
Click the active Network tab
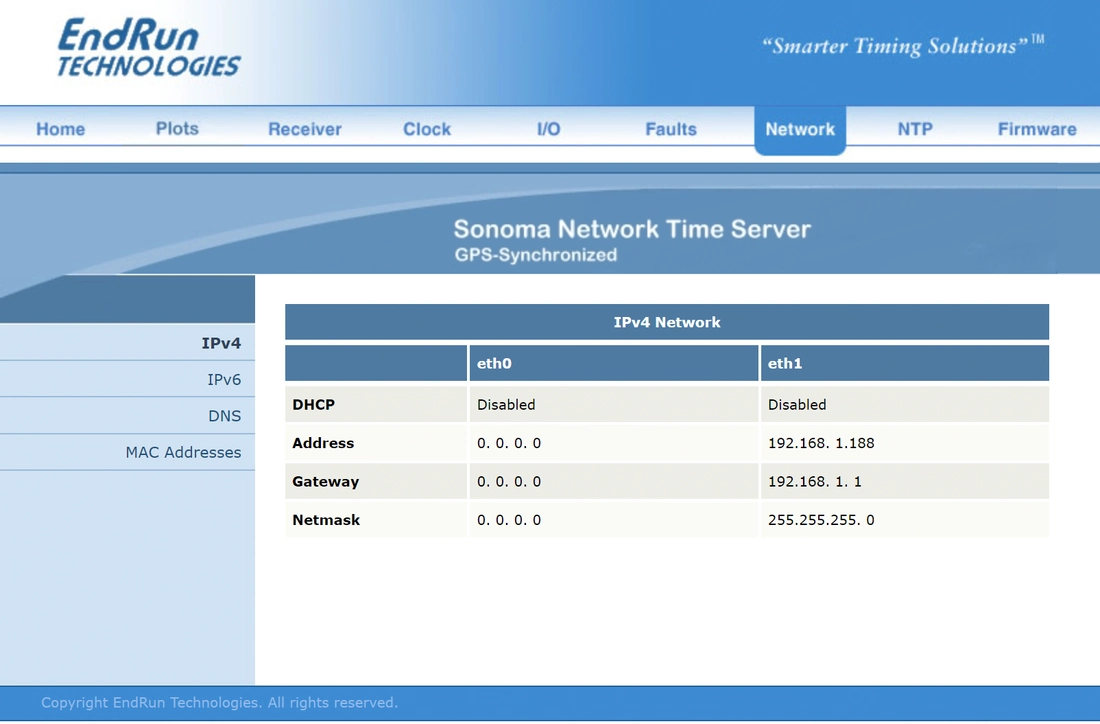point(800,130)
